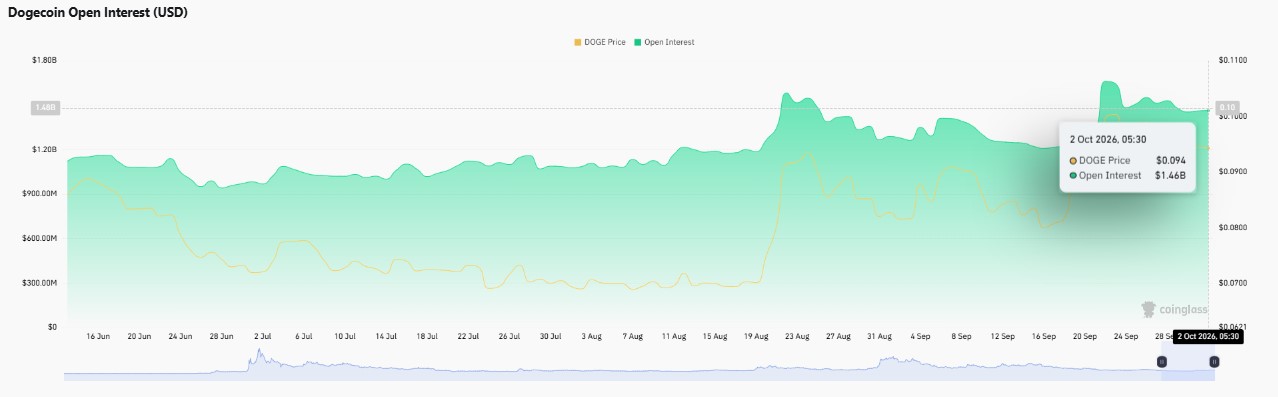Click the 1.48B left axis marker
The width and height of the screenshot is (1278, 397).
46,107
